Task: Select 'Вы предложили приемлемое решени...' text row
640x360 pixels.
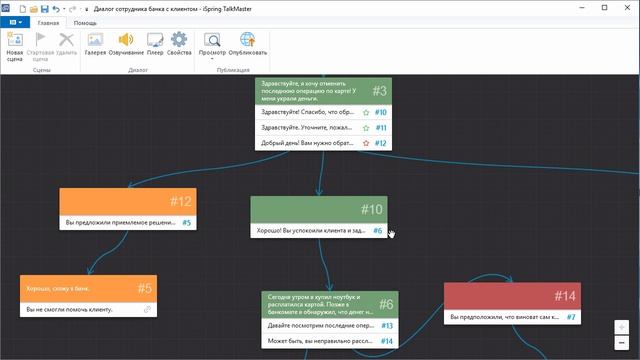Action: point(120,223)
